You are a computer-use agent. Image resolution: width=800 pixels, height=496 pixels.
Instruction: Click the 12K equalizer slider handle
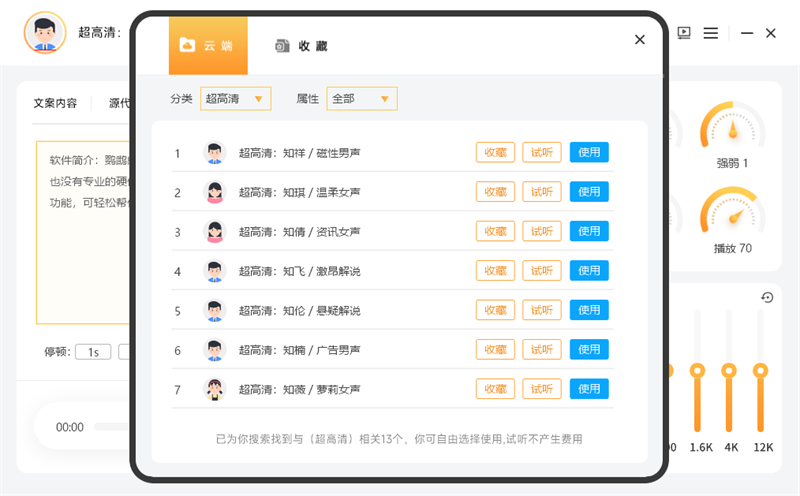pos(761,371)
